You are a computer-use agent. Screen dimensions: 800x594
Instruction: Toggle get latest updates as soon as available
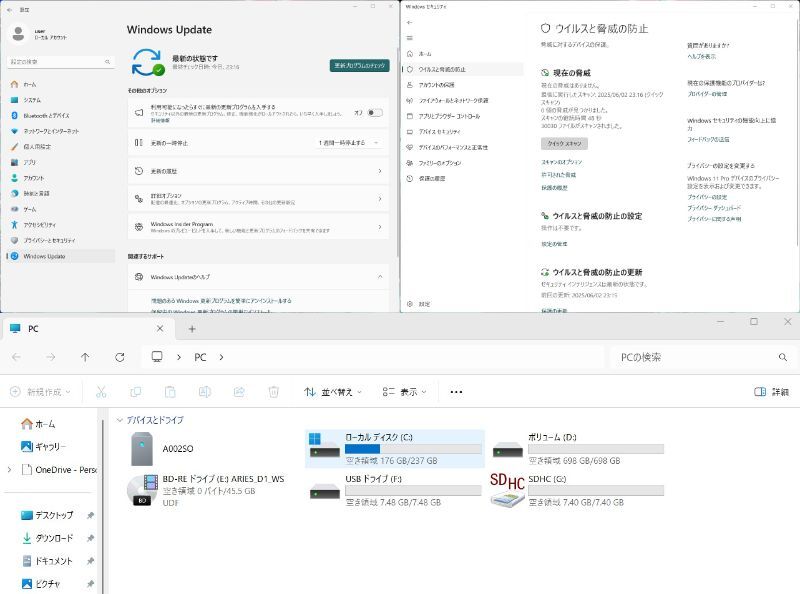(x=375, y=113)
